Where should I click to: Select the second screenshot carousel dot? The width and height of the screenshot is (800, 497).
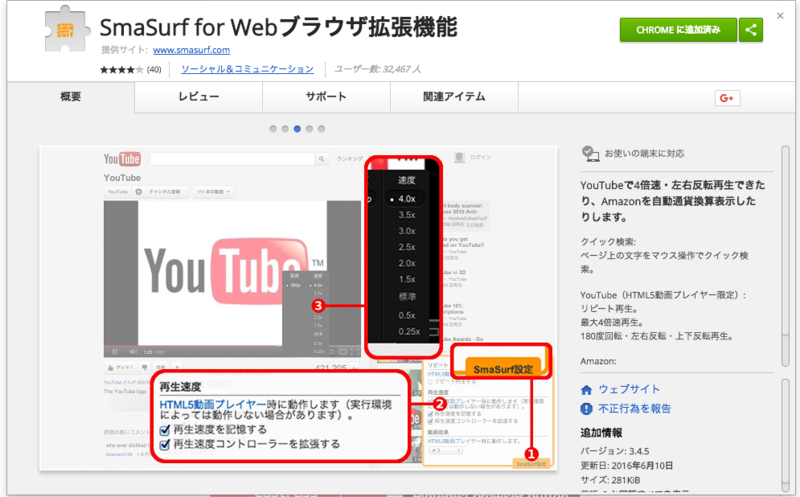pos(285,129)
